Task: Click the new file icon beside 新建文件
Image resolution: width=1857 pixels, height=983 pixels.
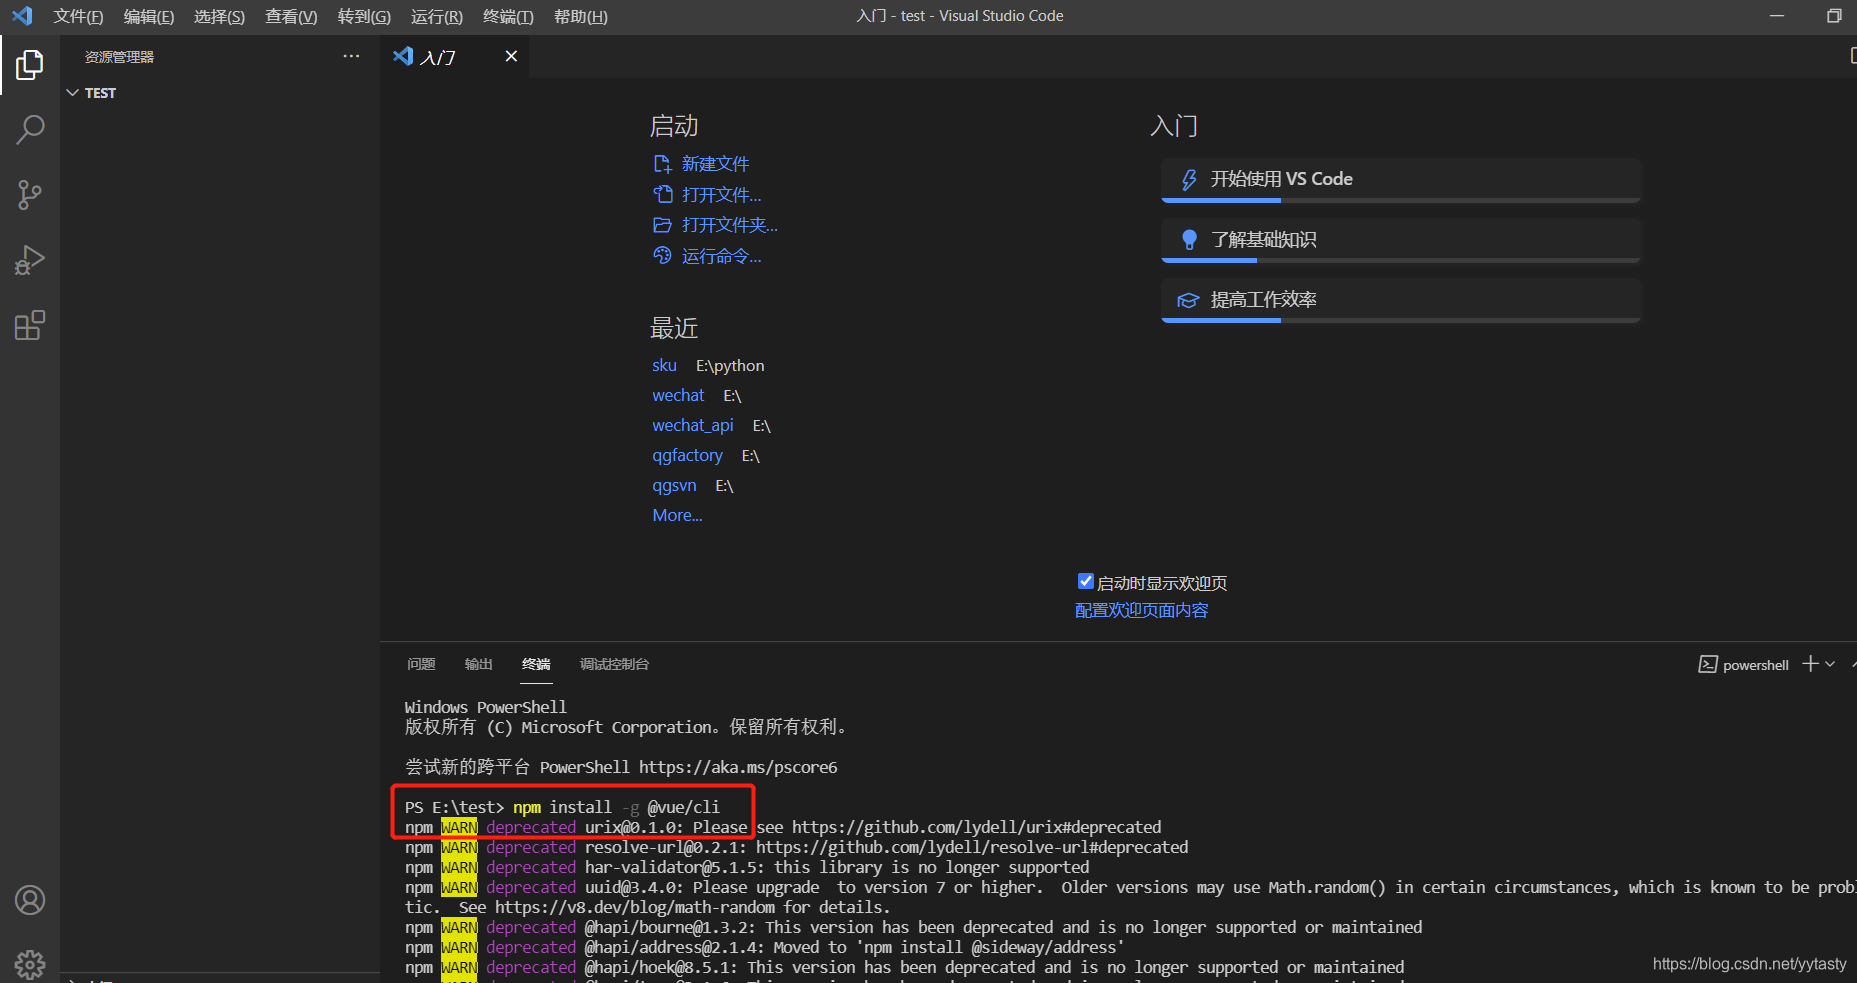Action: pos(662,164)
